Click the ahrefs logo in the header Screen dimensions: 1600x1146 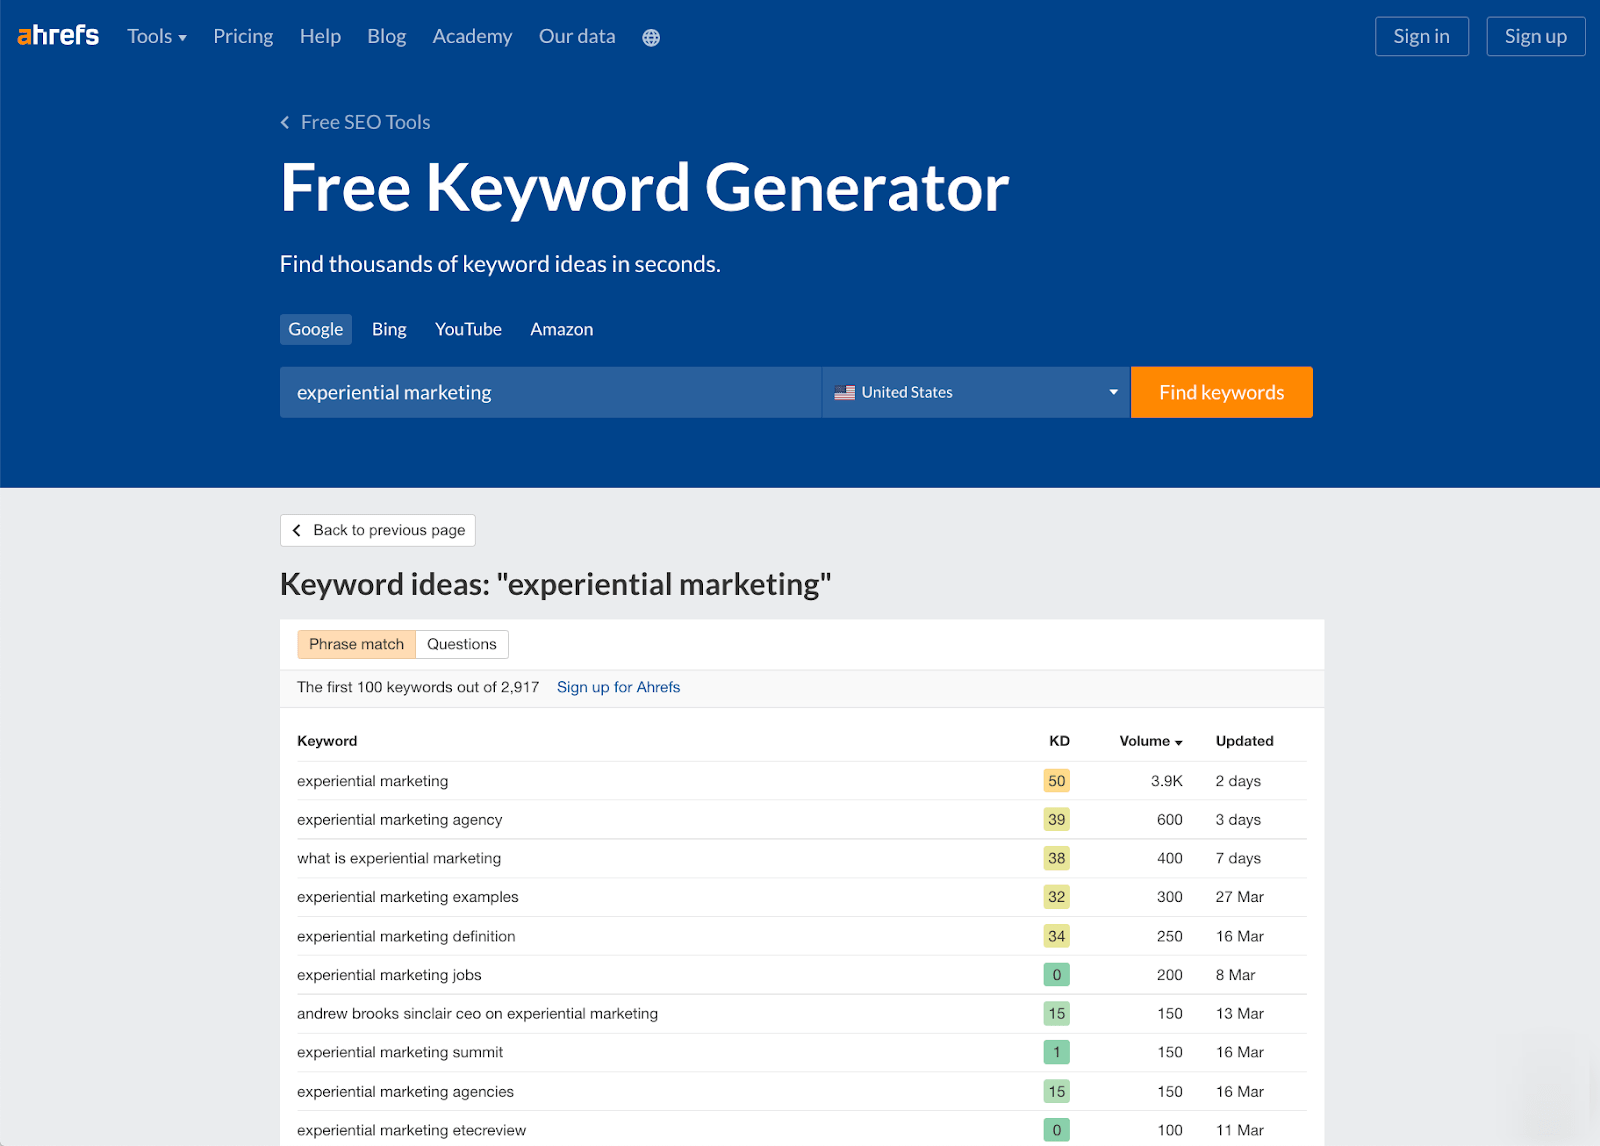pos(57,34)
